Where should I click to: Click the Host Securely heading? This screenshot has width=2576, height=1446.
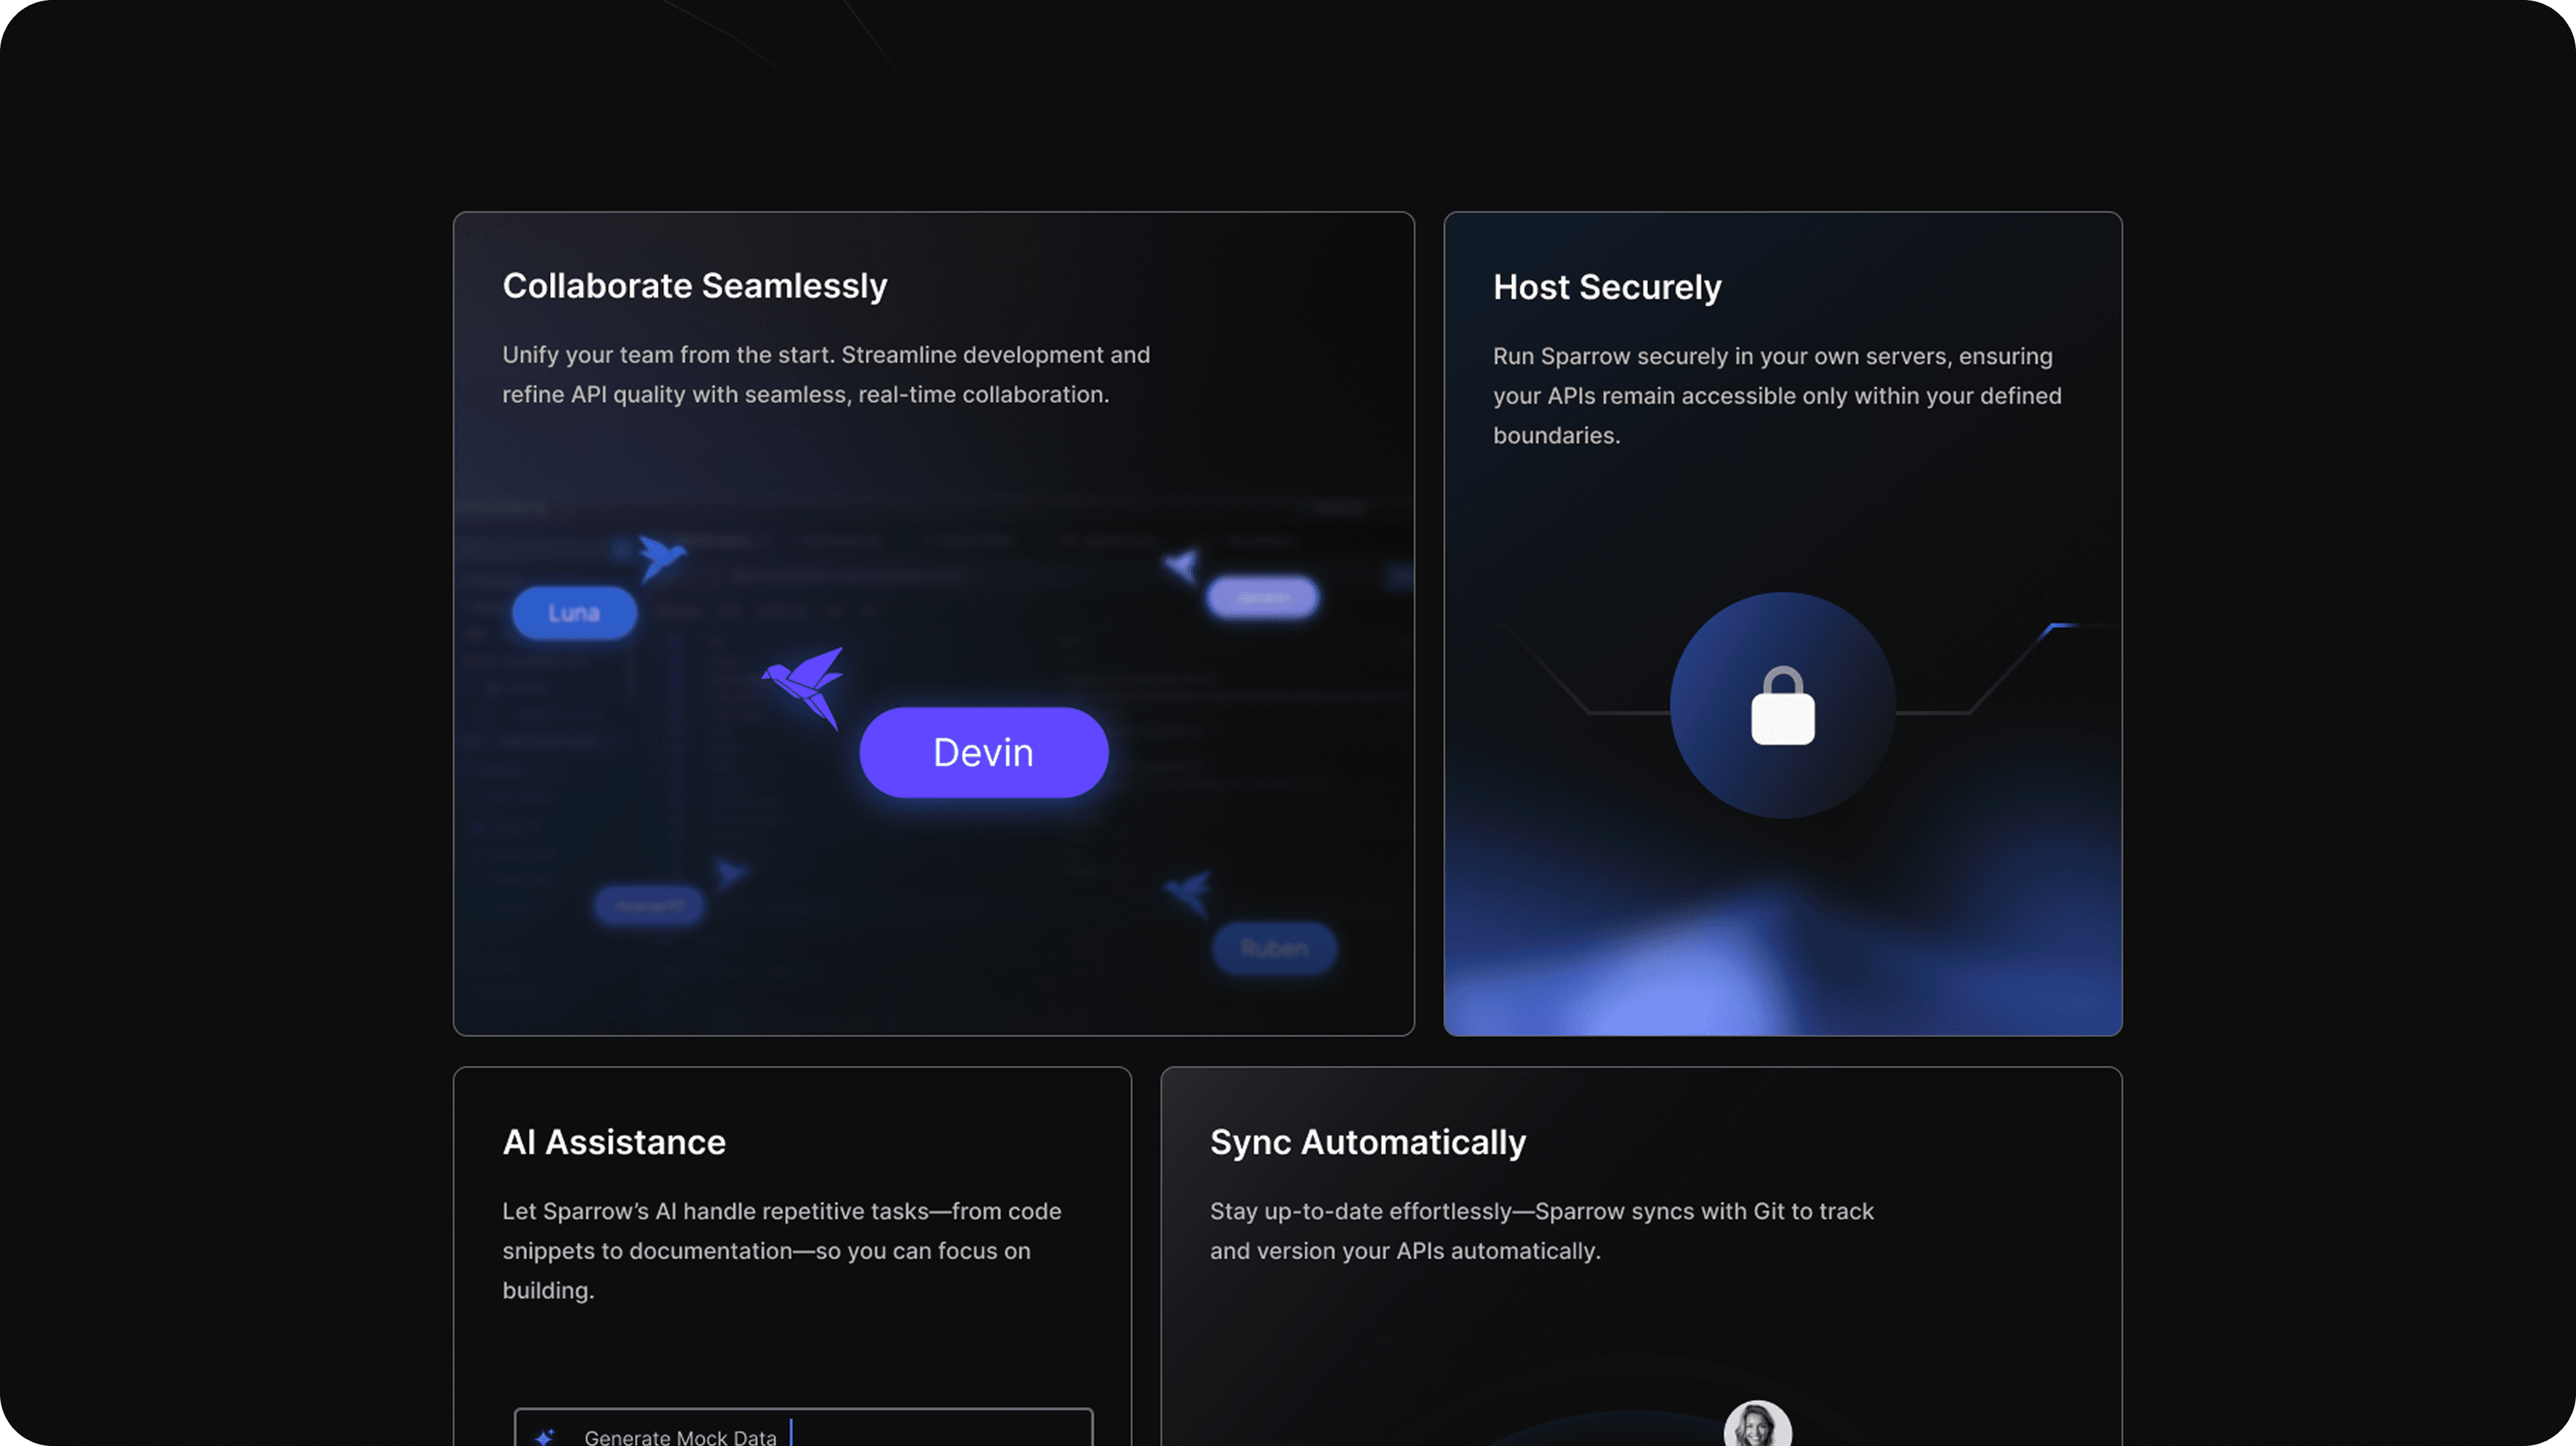[x=1606, y=288]
